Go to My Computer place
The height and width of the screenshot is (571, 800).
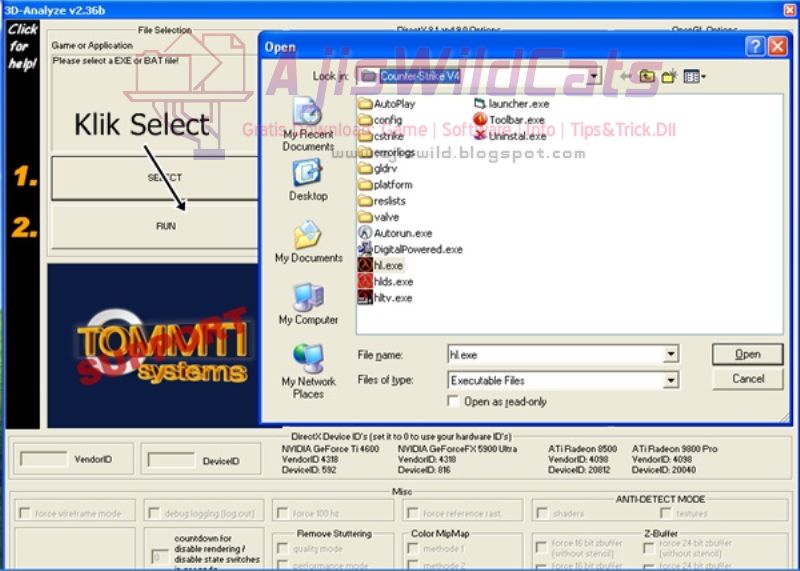tap(308, 304)
